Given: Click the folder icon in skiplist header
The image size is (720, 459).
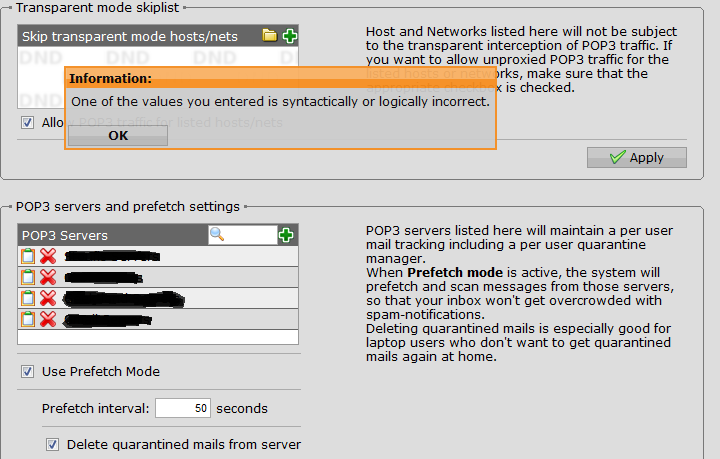Looking at the screenshot, I should 269,36.
